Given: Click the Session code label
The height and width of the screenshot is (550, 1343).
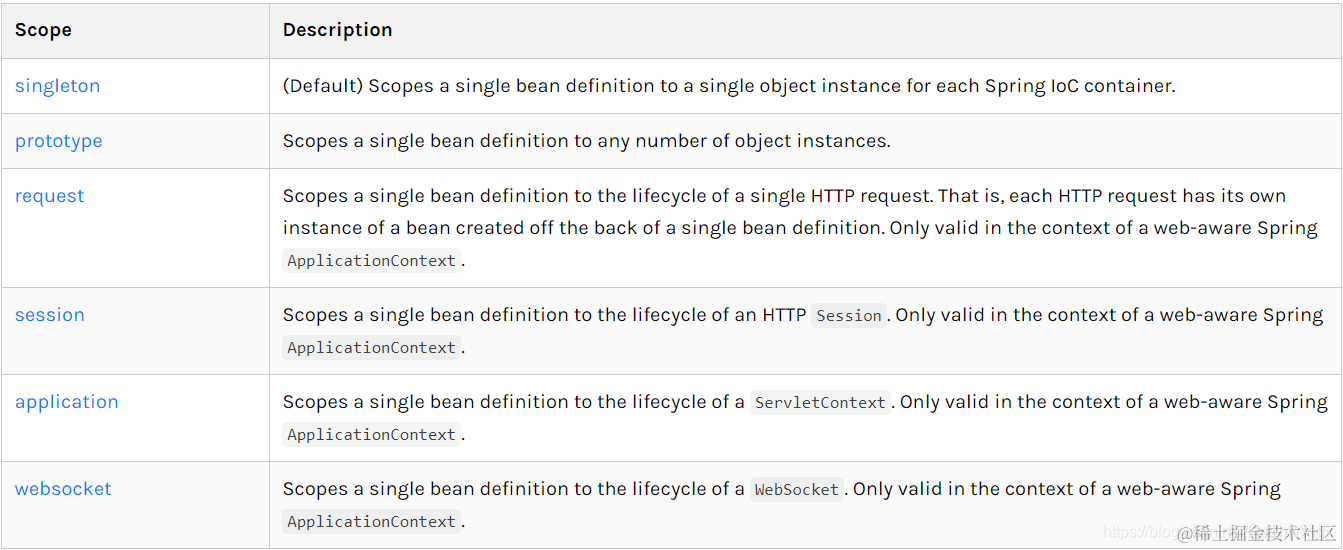Looking at the screenshot, I should pos(849,315).
